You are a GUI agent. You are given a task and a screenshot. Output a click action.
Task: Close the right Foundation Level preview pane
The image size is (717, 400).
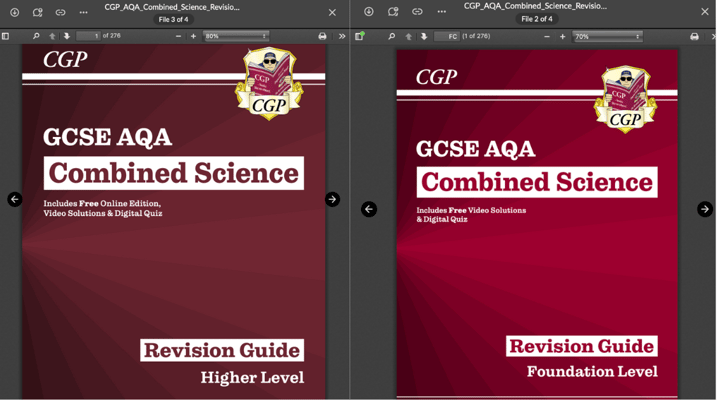(x=705, y=12)
